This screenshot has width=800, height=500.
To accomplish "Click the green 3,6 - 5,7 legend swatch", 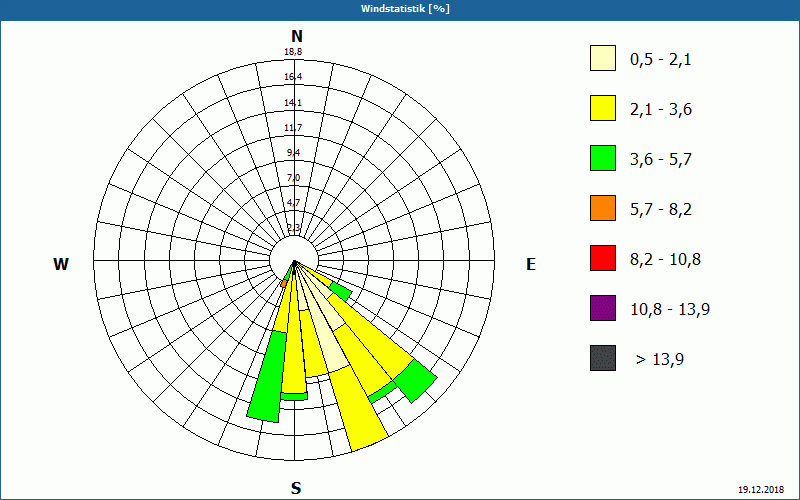I will click(x=603, y=158).
